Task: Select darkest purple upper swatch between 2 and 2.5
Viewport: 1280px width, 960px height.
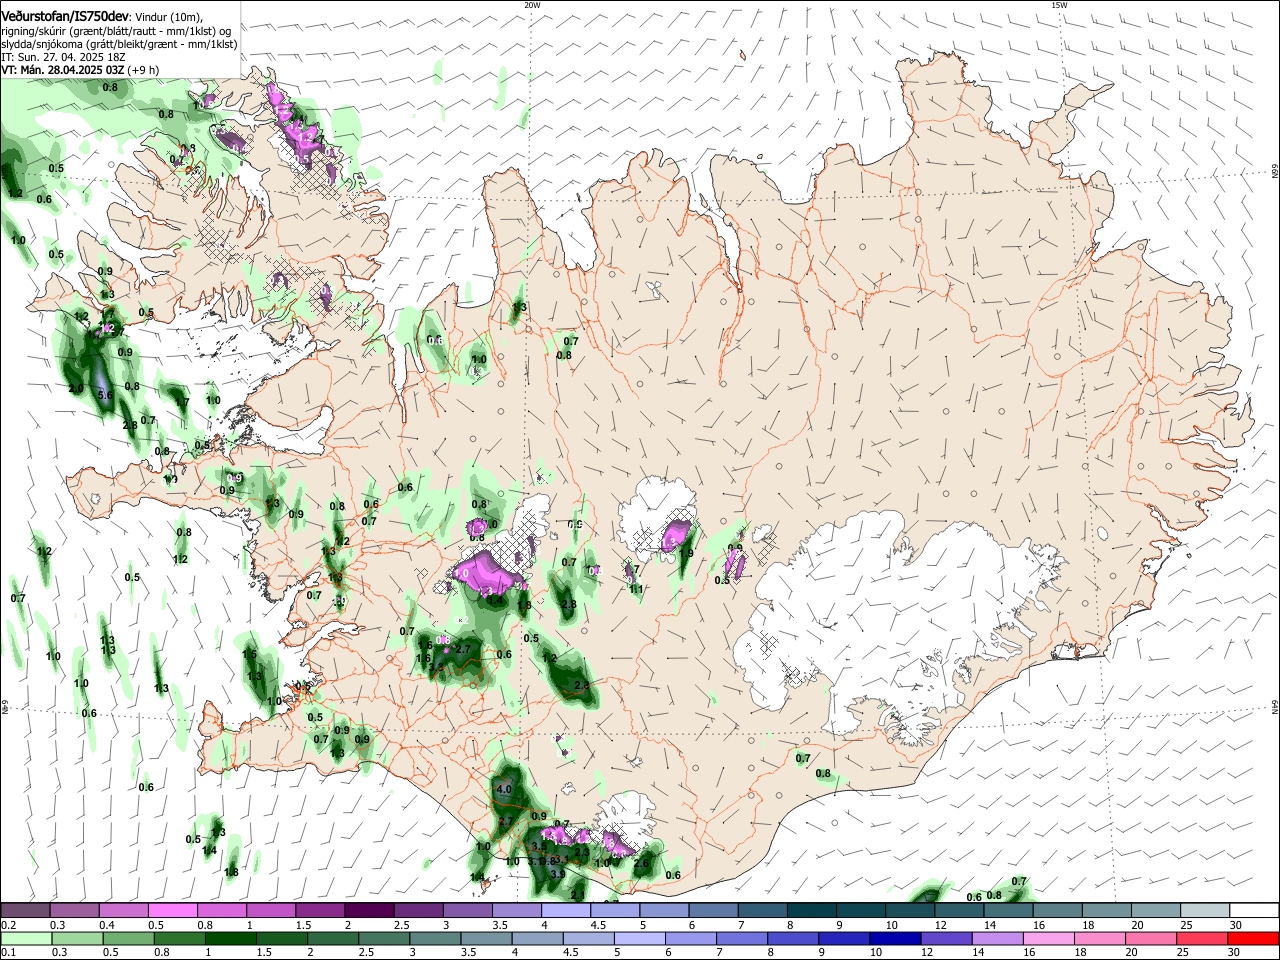Action: click(369, 910)
